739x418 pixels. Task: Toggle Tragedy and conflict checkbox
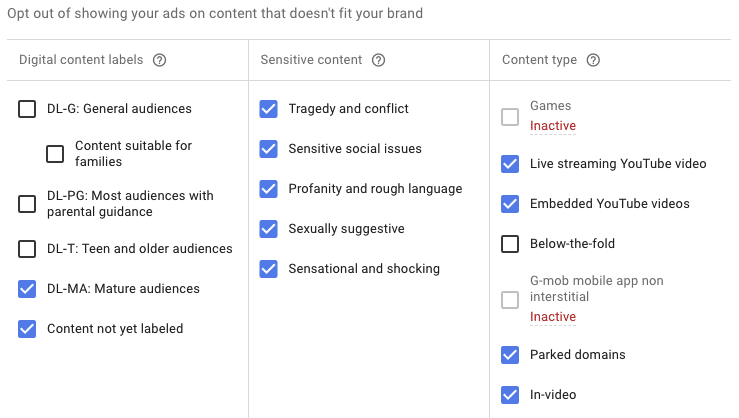point(269,109)
